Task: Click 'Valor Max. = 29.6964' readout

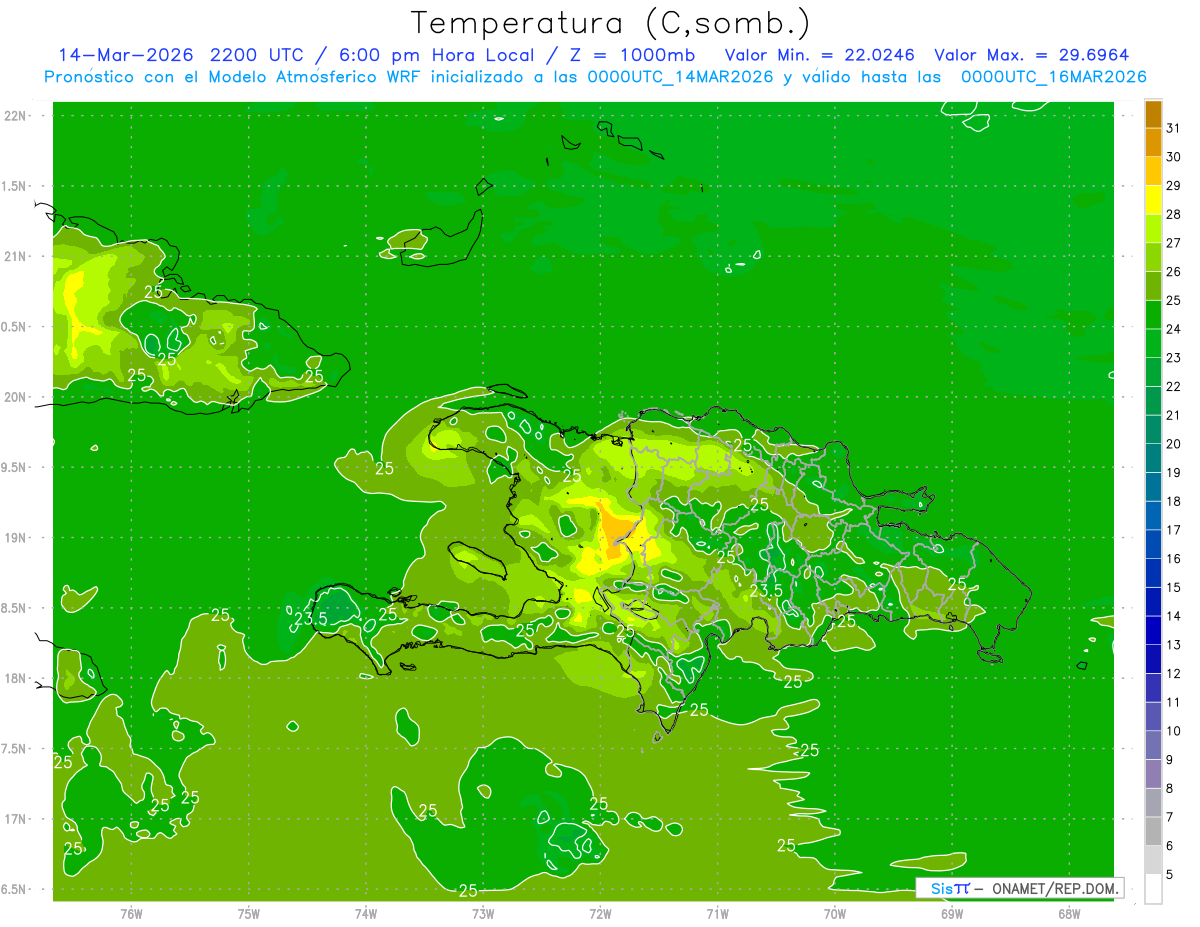Action: [x=1031, y=55]
